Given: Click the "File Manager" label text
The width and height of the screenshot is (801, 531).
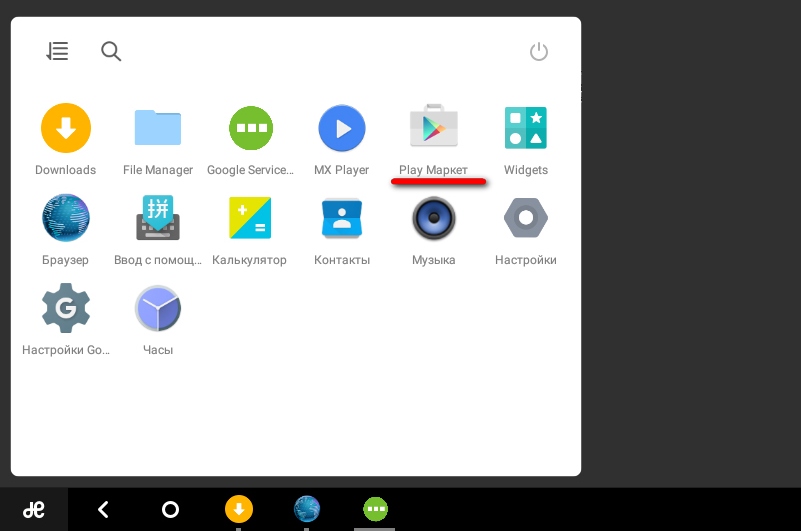Looking at the screenshot, I should point(158,170).
